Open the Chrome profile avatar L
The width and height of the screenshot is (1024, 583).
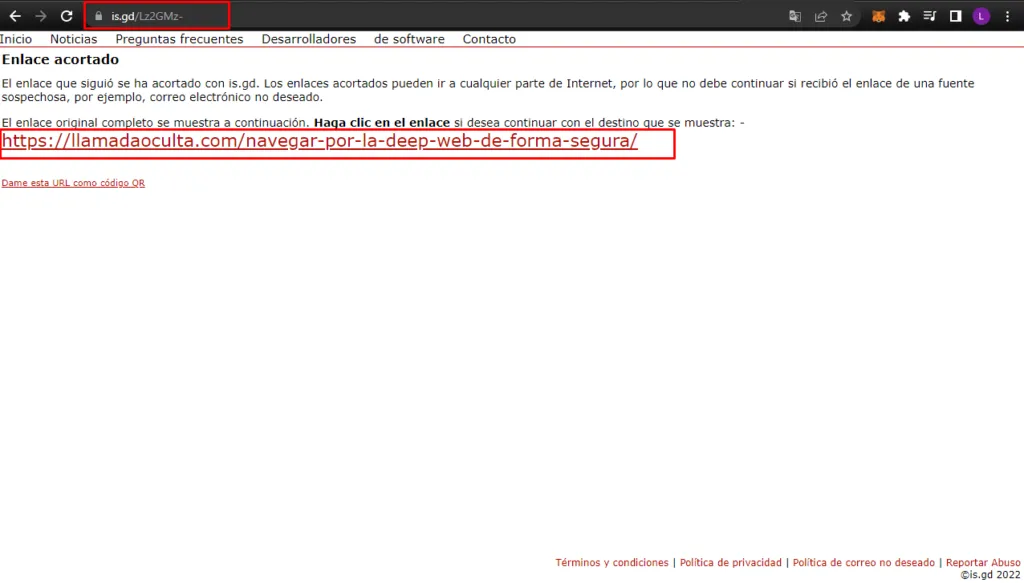coord(981,15)
